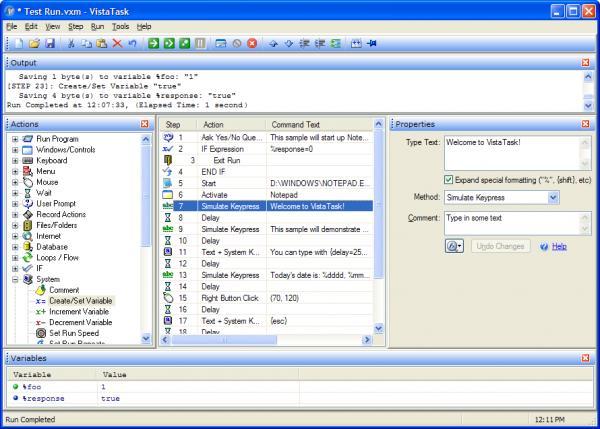
Task: Click the Cut scissors toolbar icon
Action: pos(71,44)
